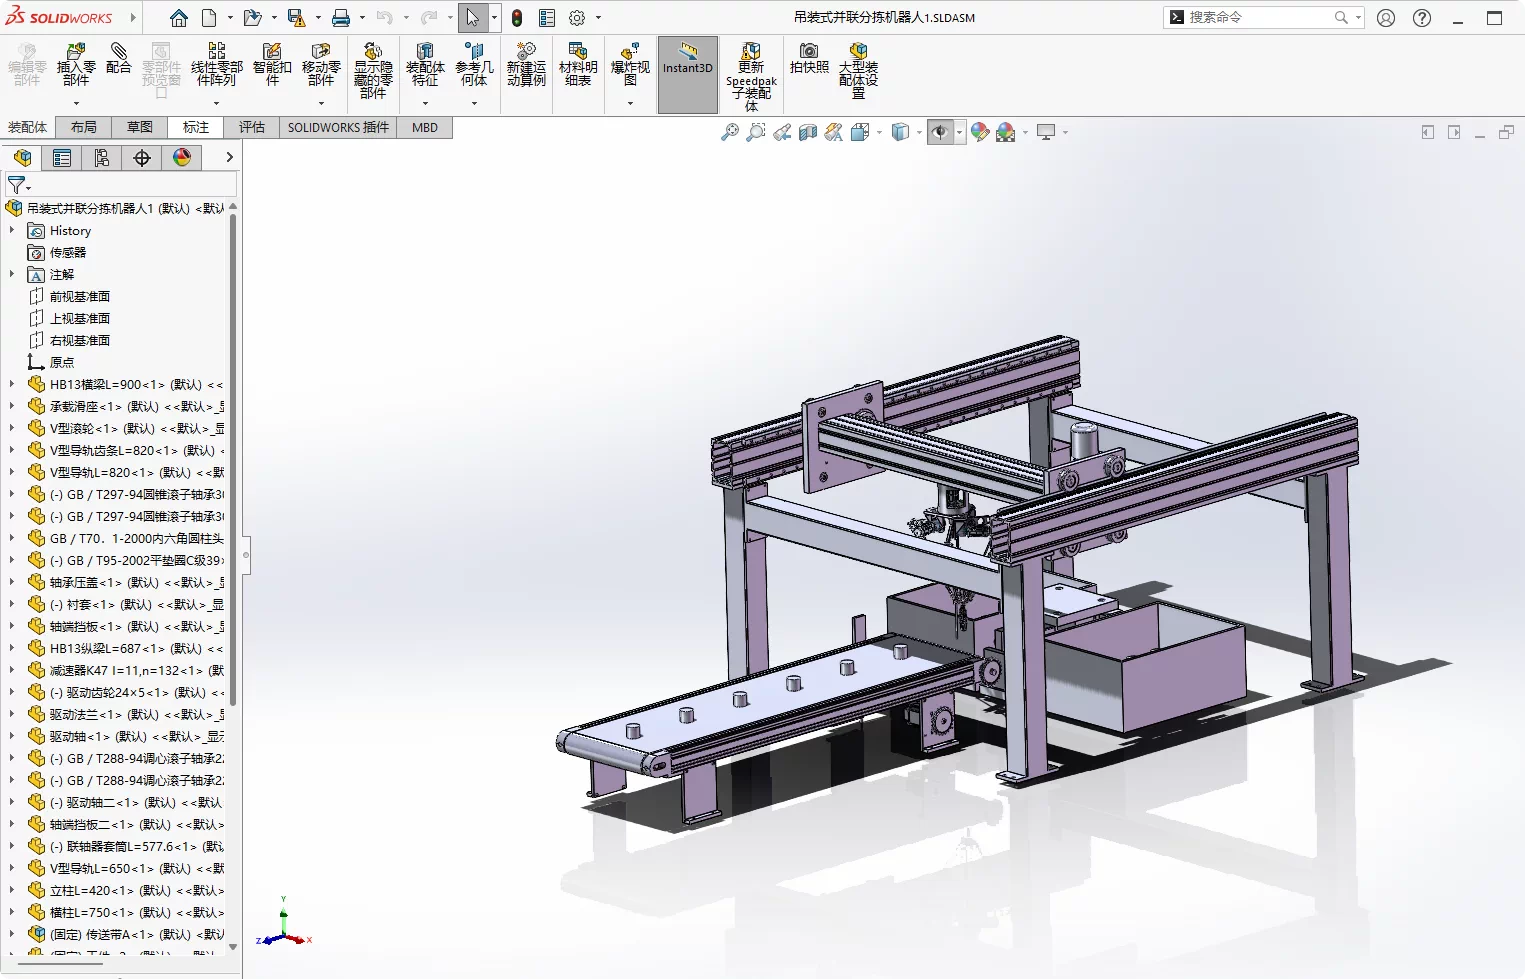
Task: Click the Edit Appearance color ball
Action: coord(980,132)
